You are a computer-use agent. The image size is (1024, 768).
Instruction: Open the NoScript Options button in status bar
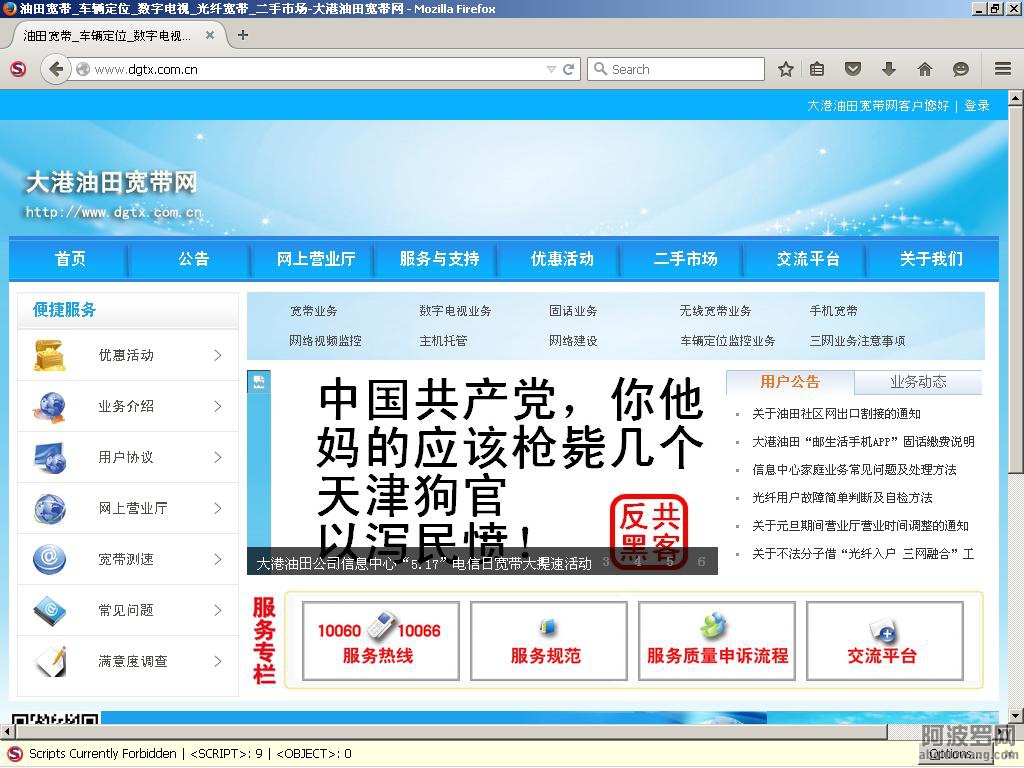[949, 754]
